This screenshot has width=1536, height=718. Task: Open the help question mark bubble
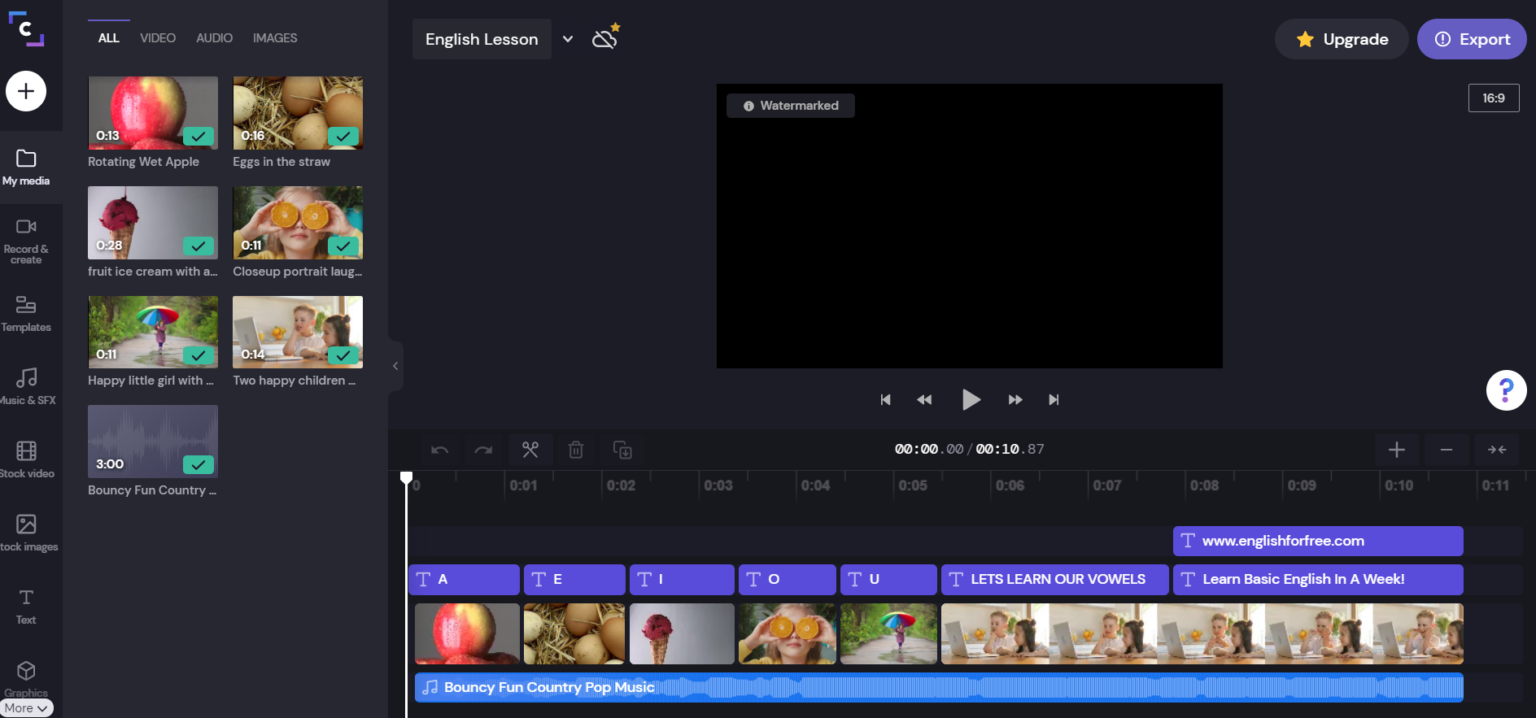pyautogui.click(x=1506, y=390)
